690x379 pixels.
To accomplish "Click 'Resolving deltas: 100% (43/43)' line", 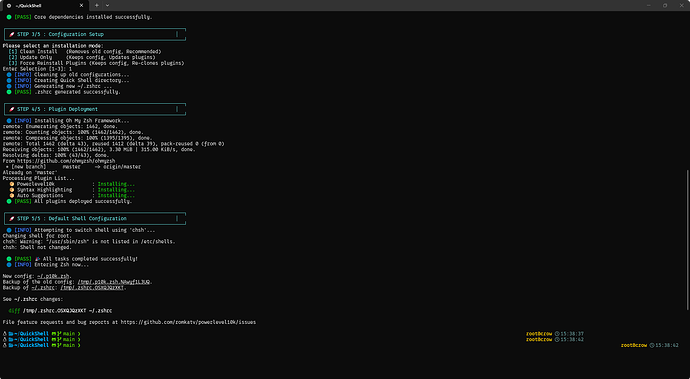I will pos(56,155).
